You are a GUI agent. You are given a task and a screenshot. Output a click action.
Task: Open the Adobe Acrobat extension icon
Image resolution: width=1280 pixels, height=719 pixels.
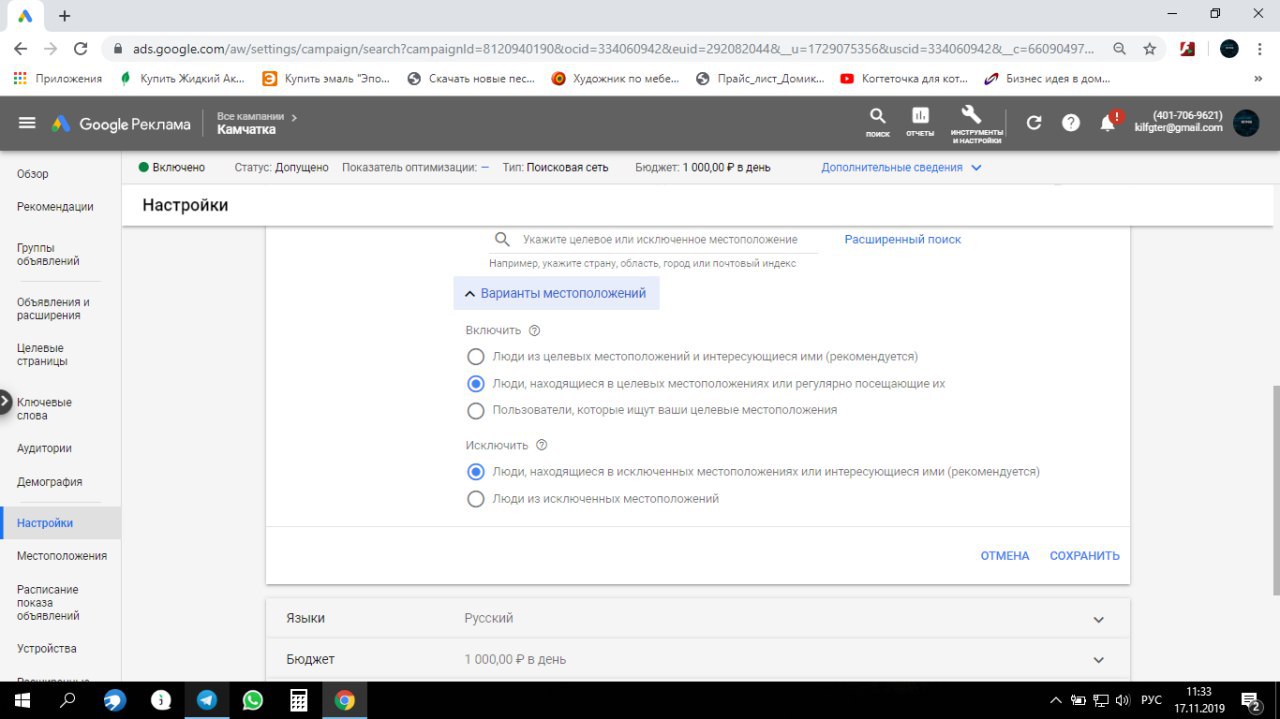click(1187, 48)
